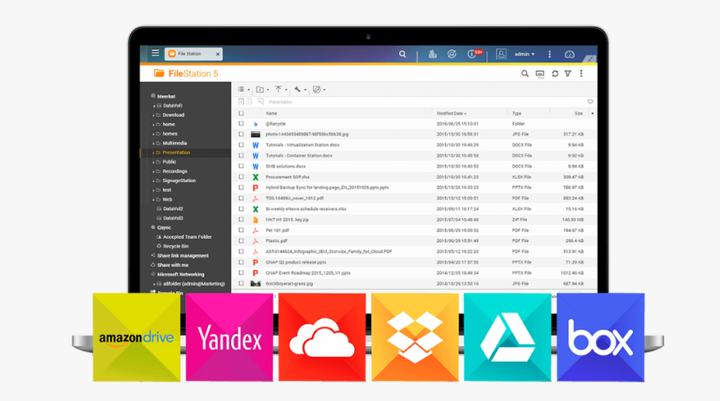Check box for QNAP Event Roadmap pptx

241,273
